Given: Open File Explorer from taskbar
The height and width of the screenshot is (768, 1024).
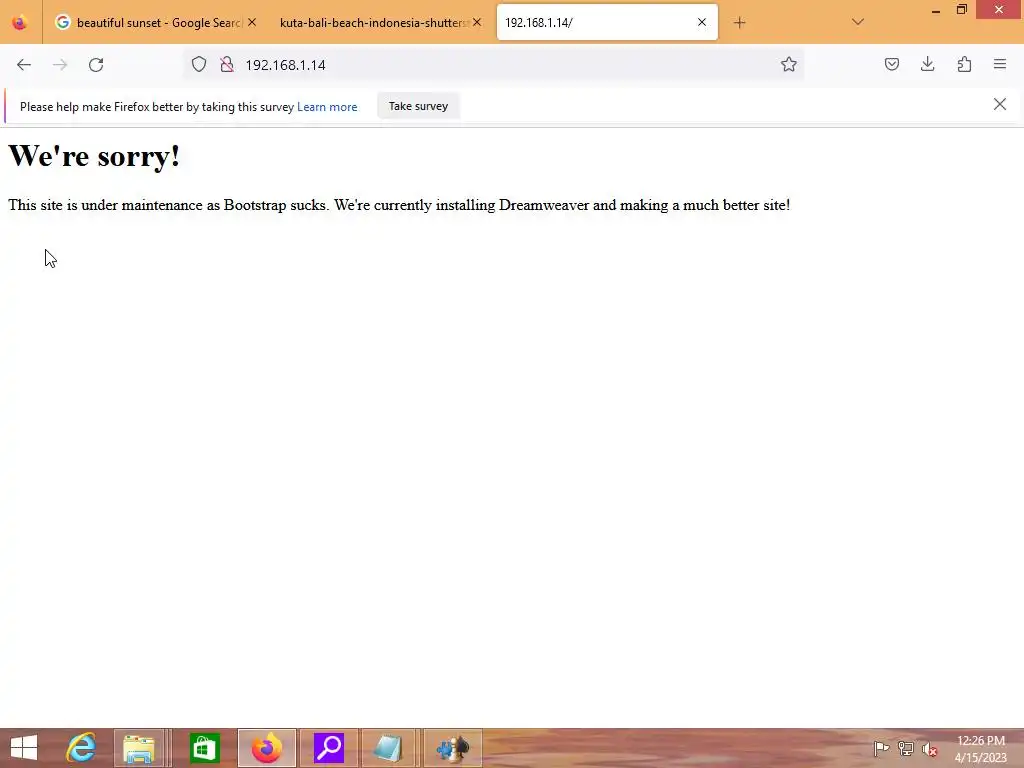Looking at the screenshot, I should point(139,748).
